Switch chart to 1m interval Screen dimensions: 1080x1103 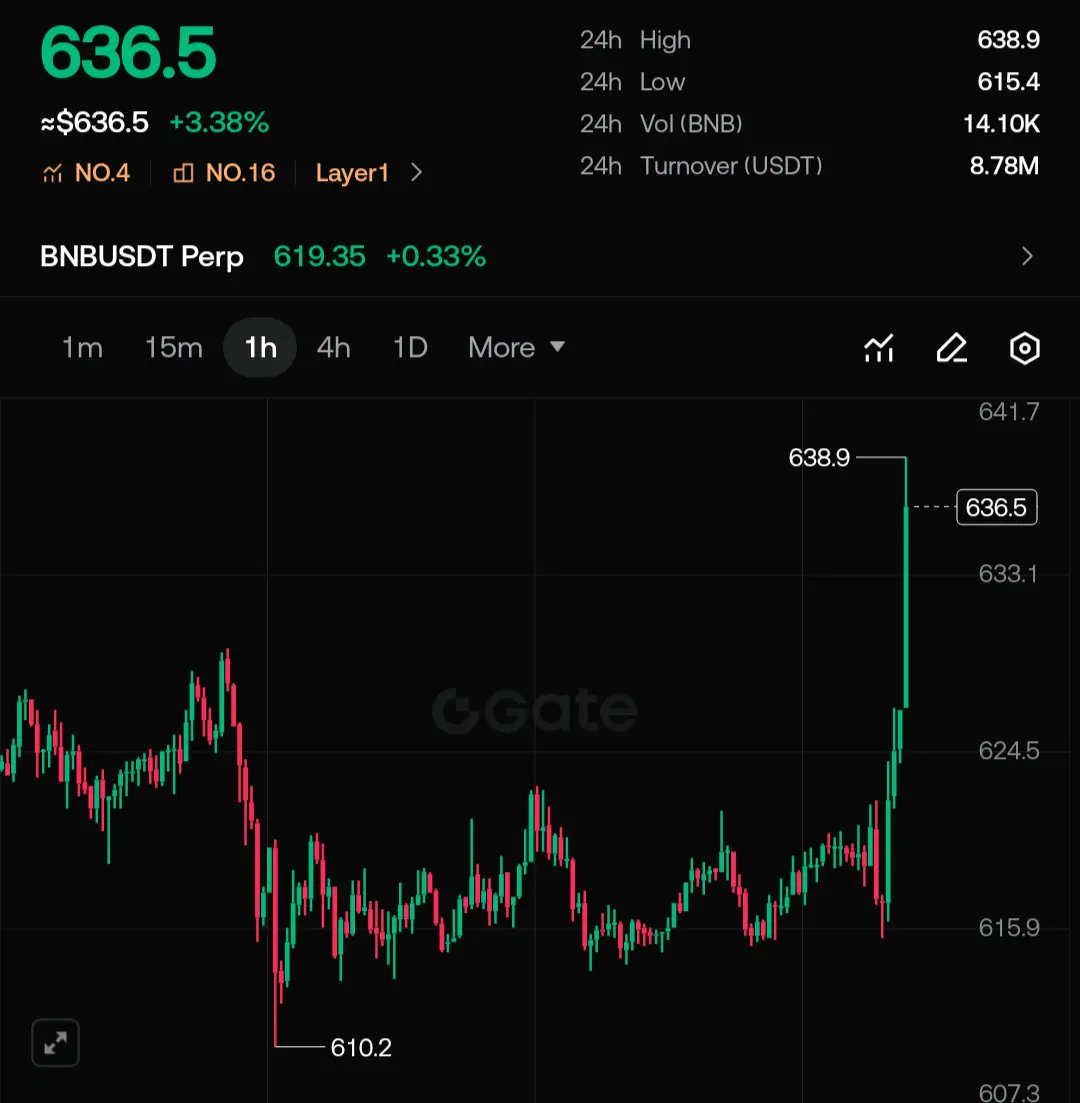[82, 348]
